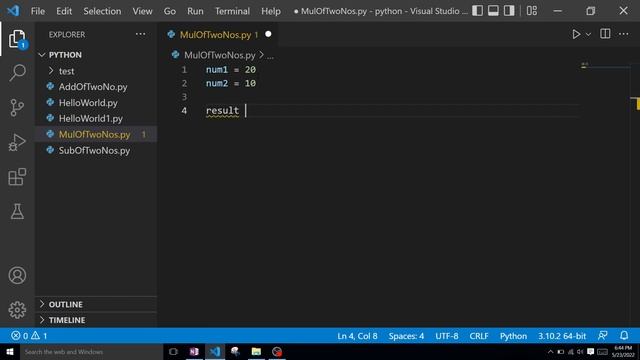Open the Testing flask view
The height and width of the screenshot is (360, 640).
(x=17, y=211)
